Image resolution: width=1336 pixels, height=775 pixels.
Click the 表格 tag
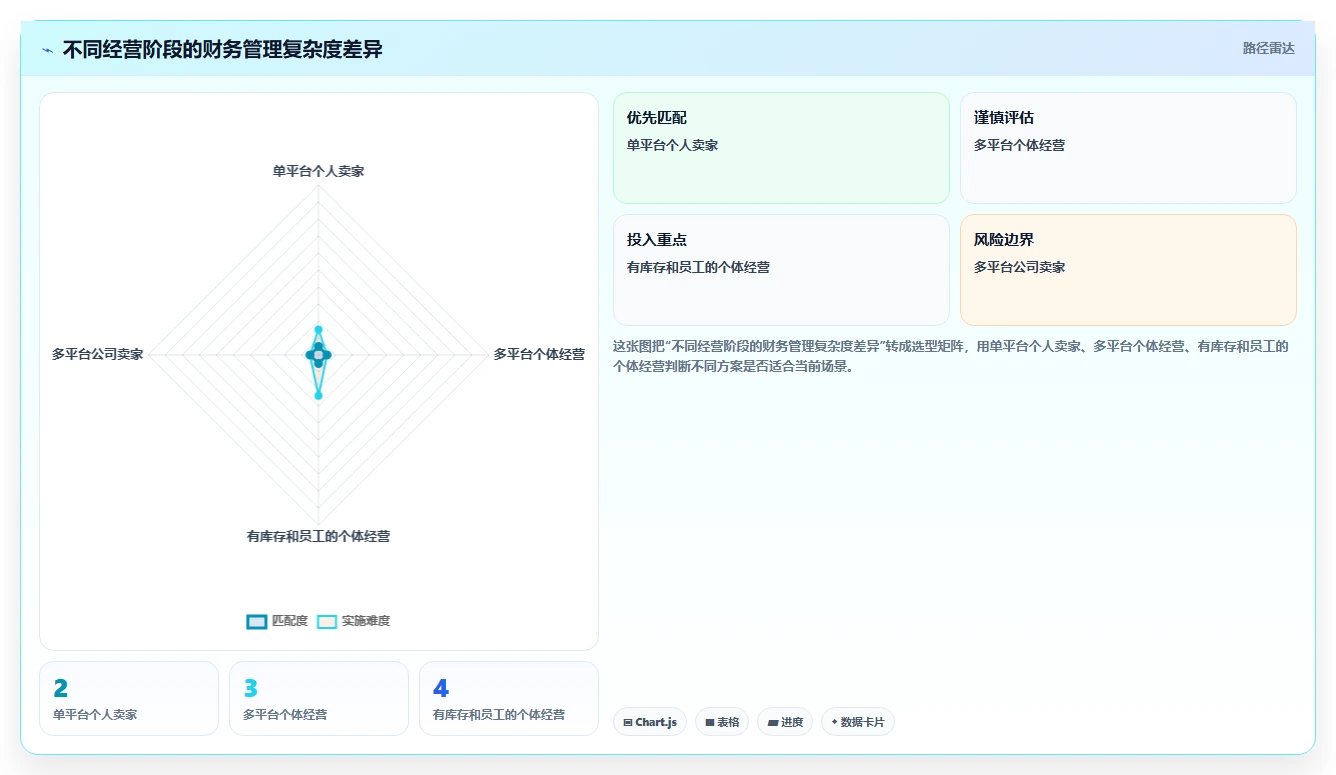click(x=722, y=722)
